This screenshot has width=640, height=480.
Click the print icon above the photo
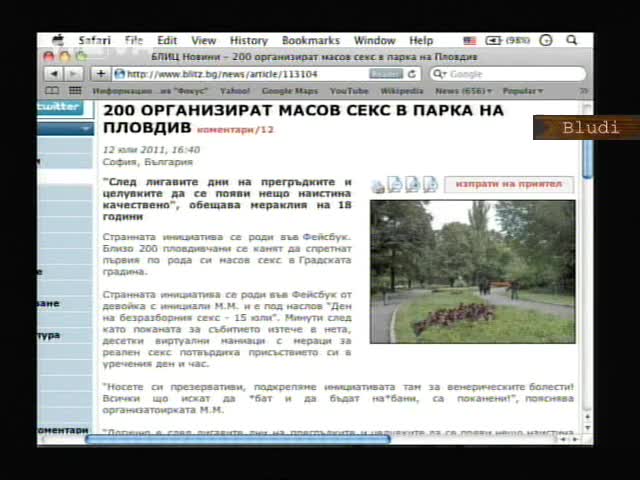(x=378, y=186)
